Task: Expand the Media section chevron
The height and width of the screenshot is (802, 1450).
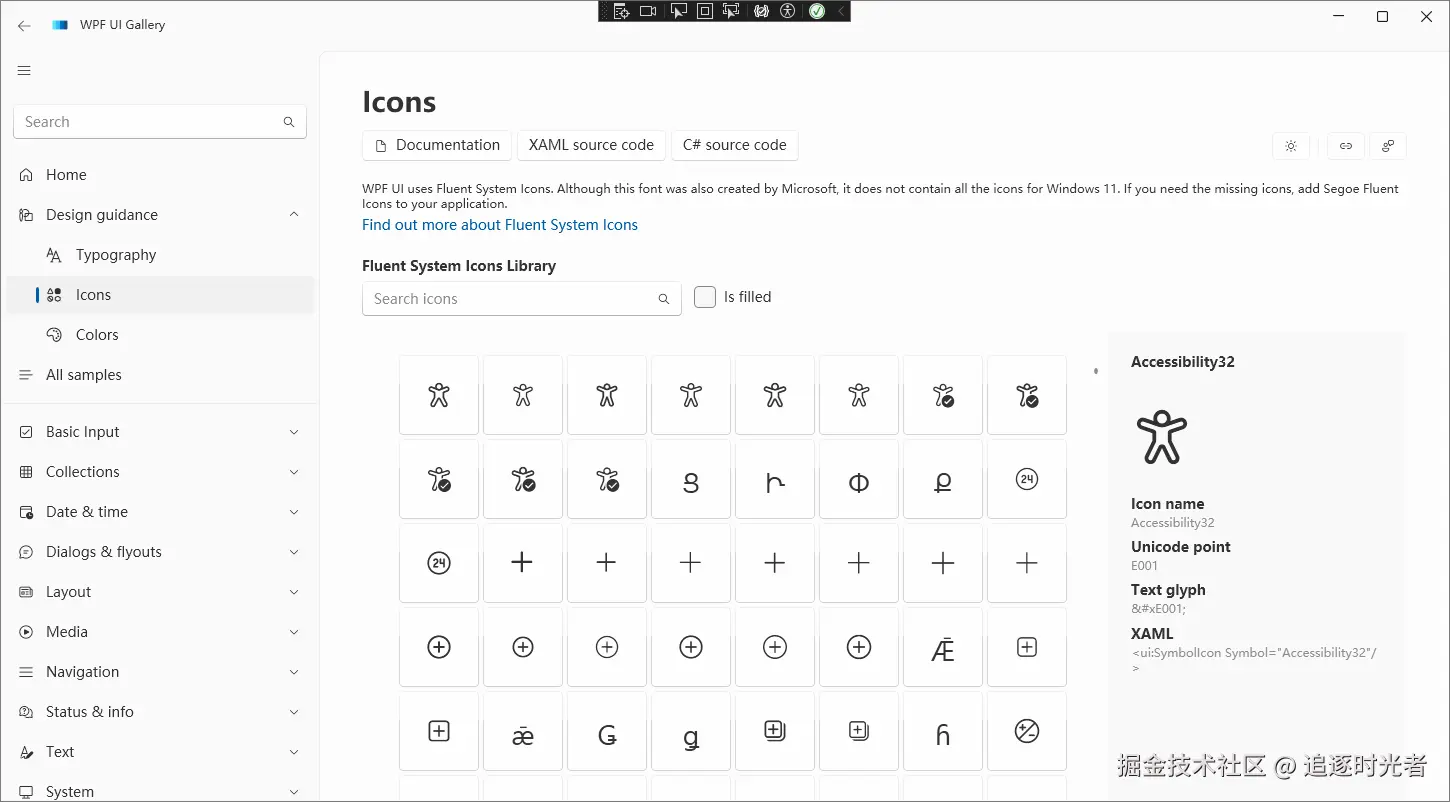Action: [x=294, y=632]
